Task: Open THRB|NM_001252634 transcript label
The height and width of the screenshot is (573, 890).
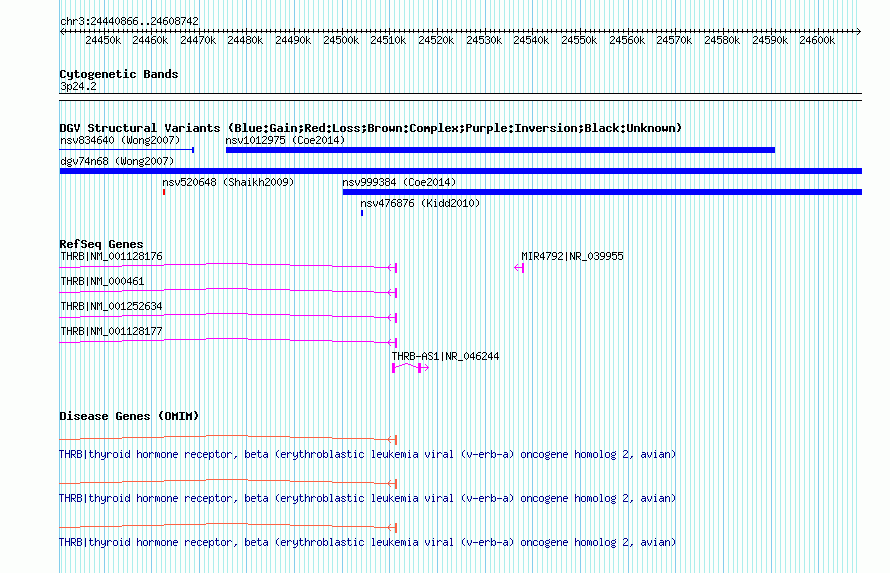Action: tap(111, 306)
